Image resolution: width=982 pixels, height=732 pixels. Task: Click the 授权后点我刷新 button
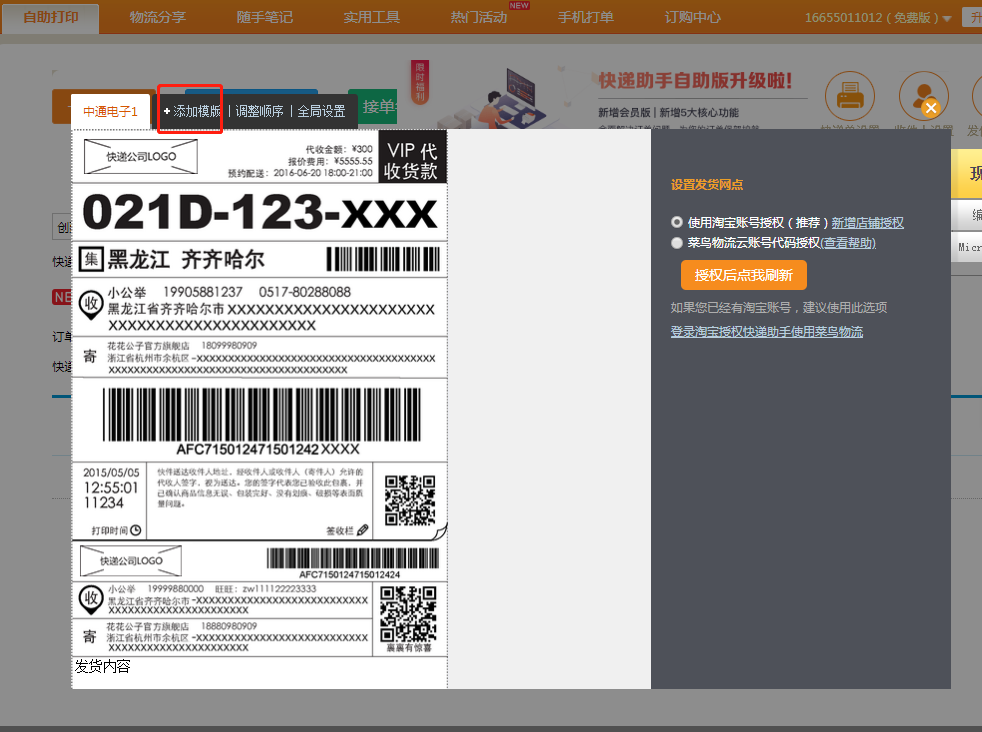point(743,275)
